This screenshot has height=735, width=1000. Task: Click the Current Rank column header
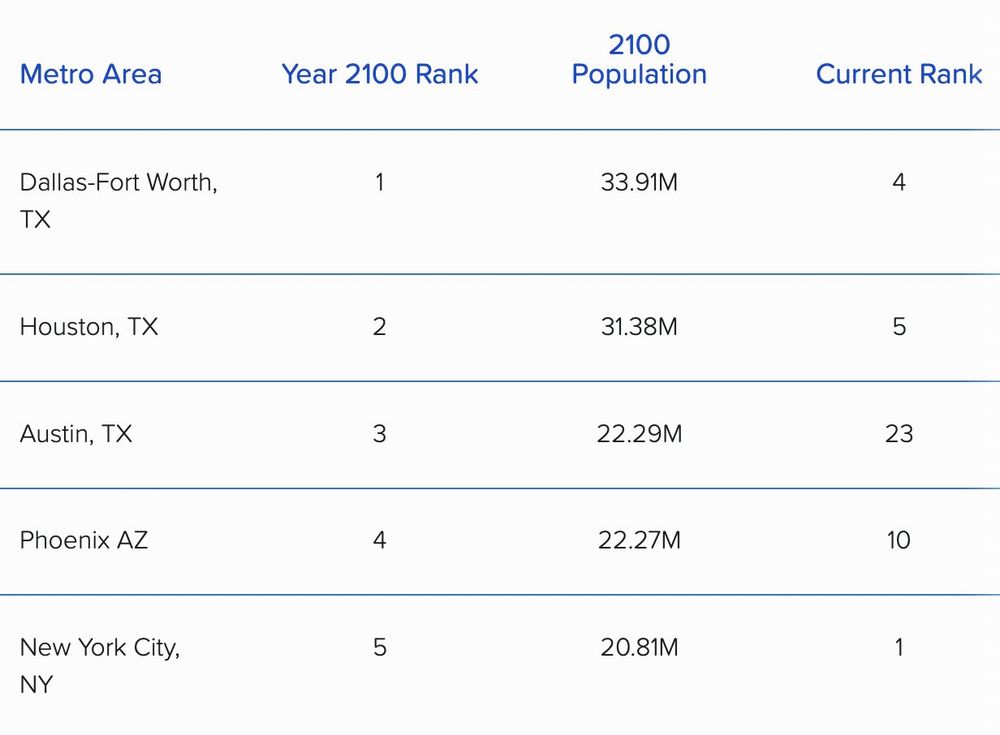899,74
